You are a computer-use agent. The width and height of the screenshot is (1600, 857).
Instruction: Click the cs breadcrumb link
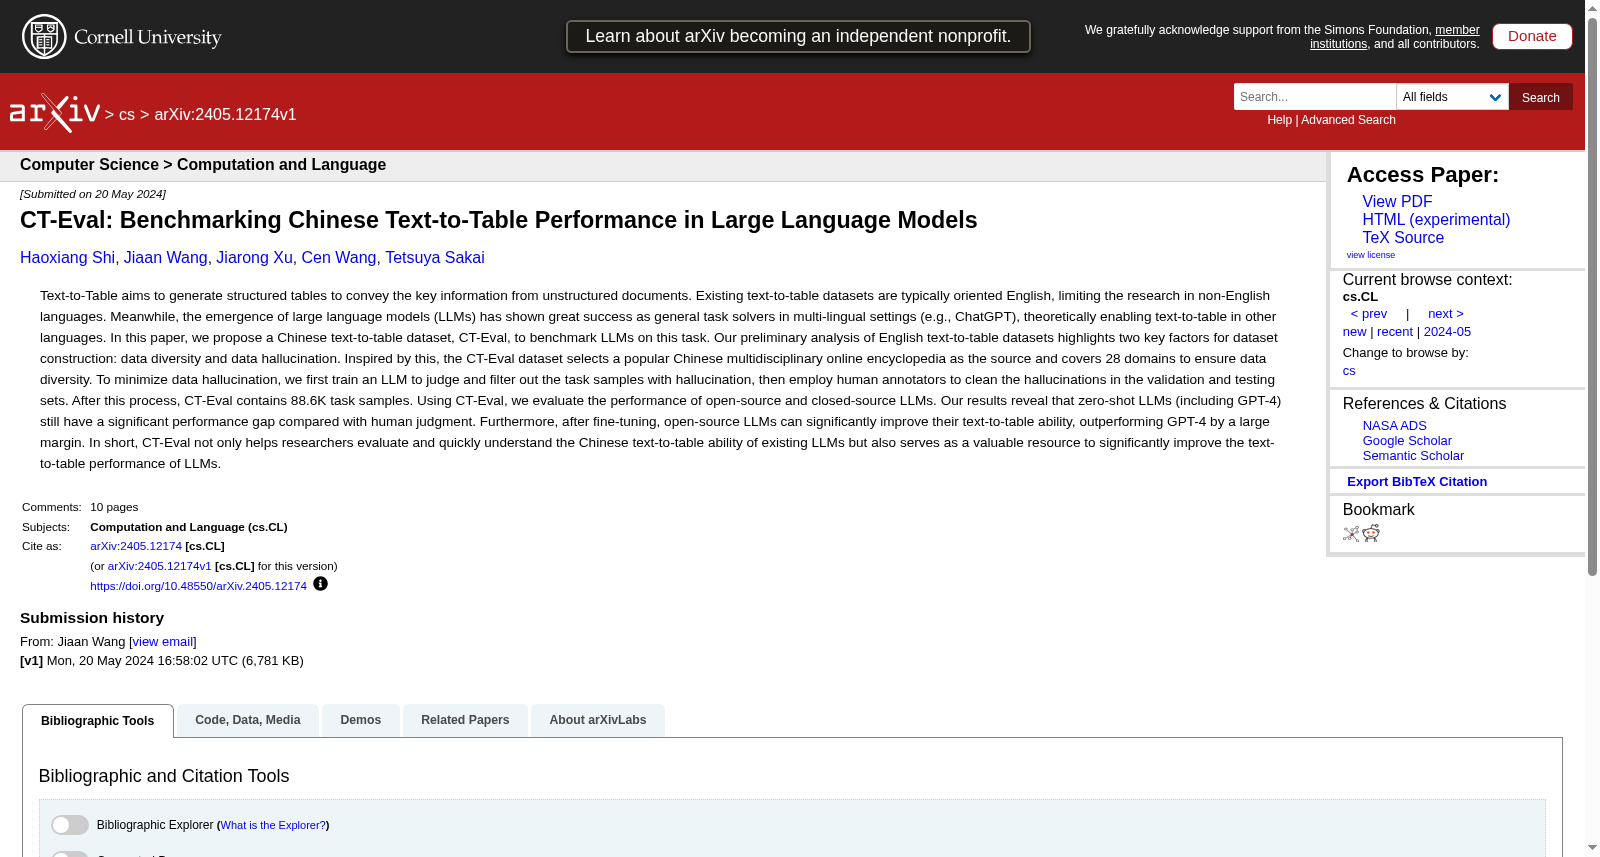click(127, 115)
